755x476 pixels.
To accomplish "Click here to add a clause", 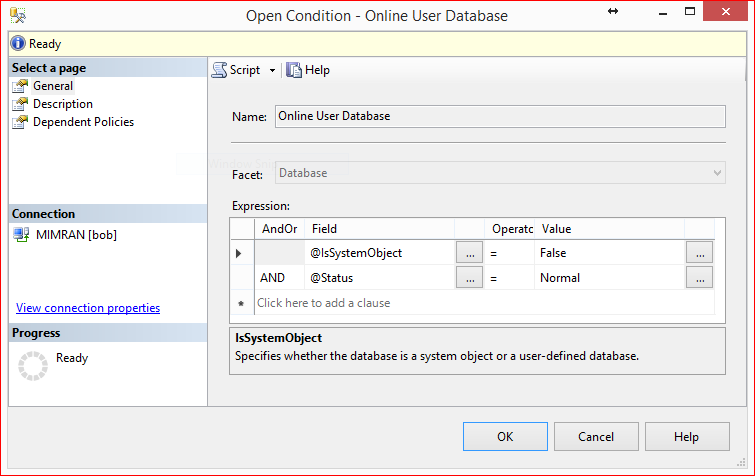I will click(324, 303).
